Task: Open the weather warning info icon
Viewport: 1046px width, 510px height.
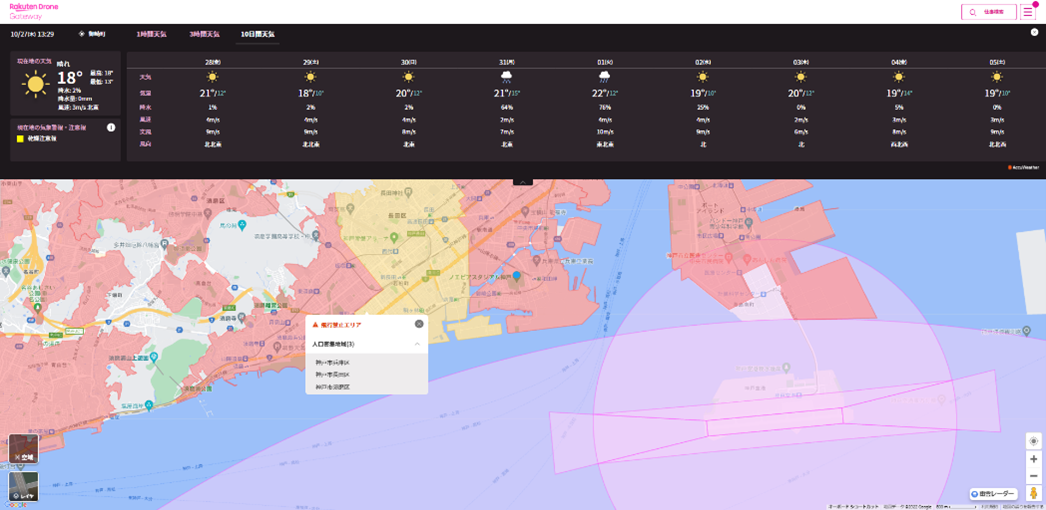Action: point(111,127)
